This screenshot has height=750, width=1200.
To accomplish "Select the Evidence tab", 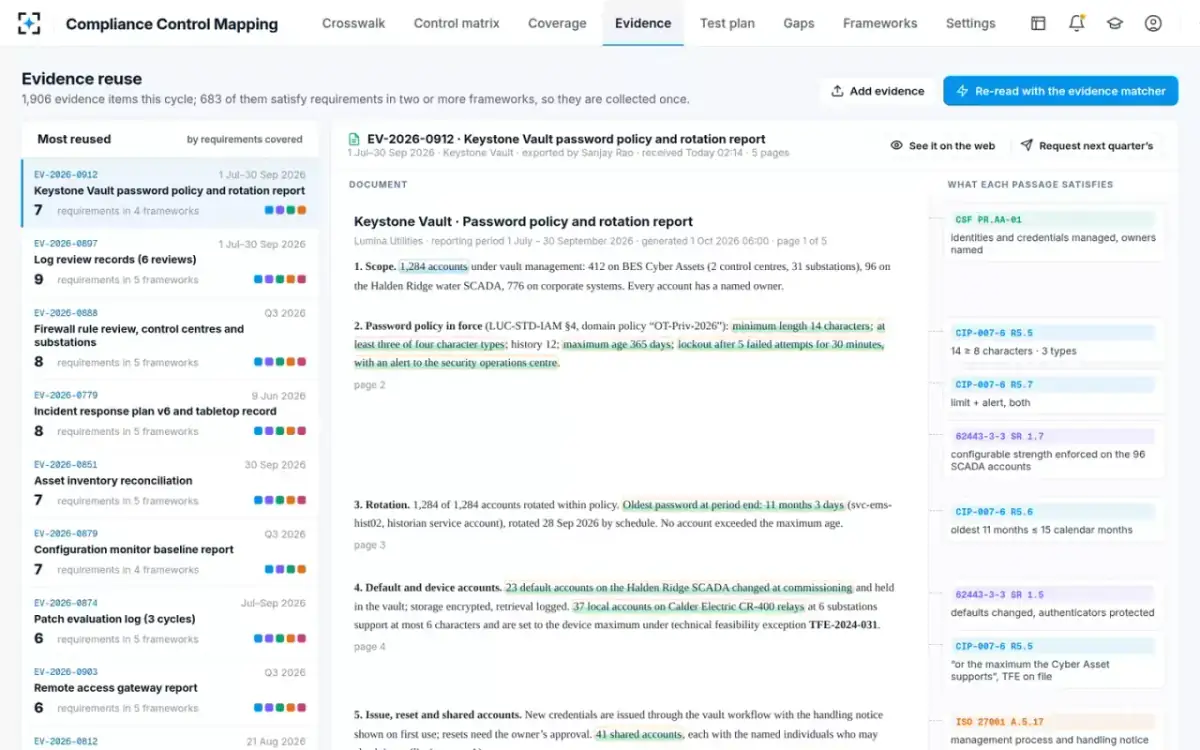I will tap(643, 23).
